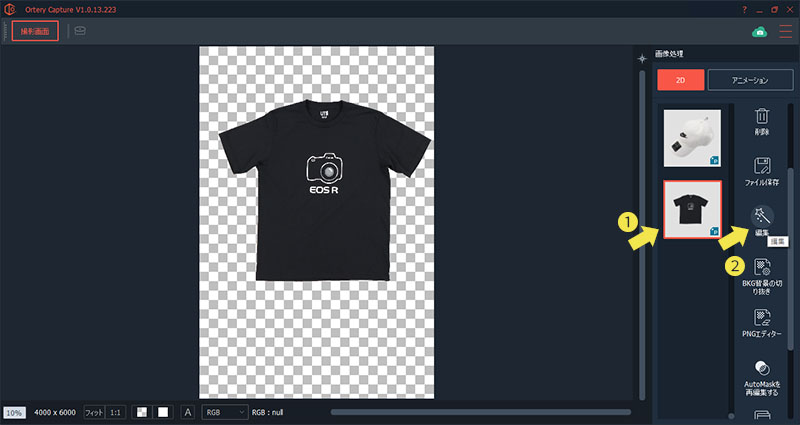
Task: Click the help question mark icon
Action: [744, 9]
